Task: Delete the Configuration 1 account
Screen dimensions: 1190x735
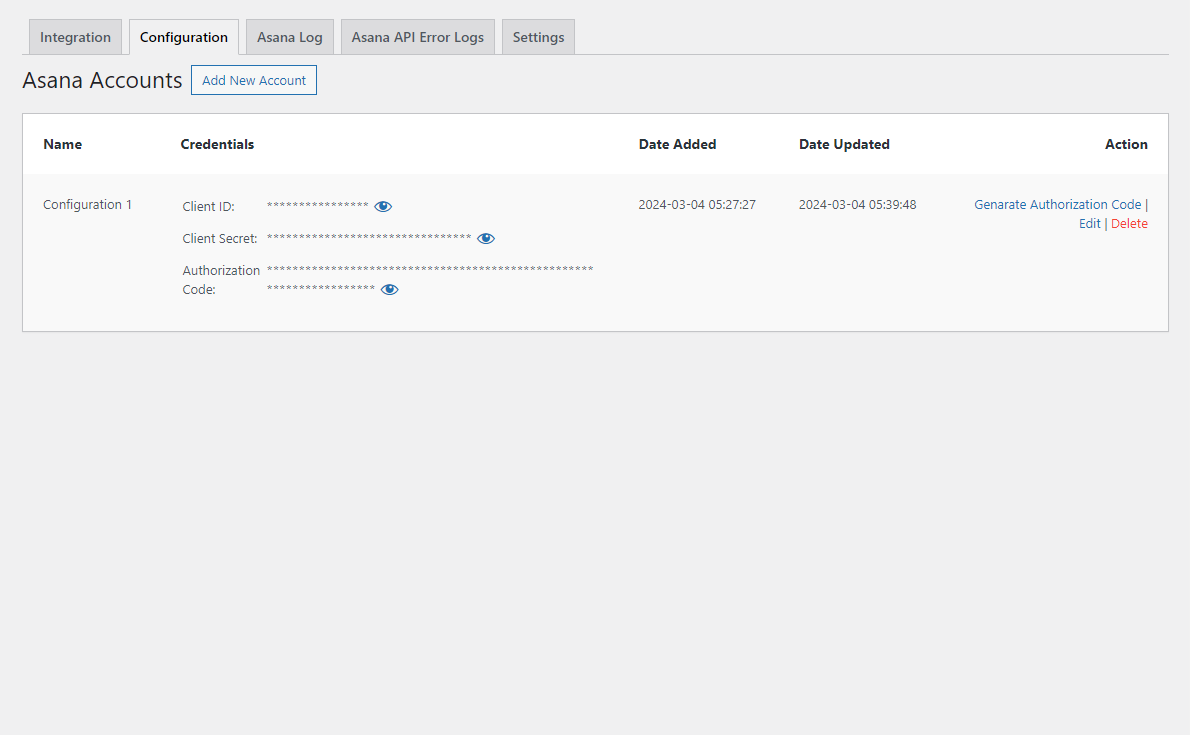Action: coord(1129,224)
